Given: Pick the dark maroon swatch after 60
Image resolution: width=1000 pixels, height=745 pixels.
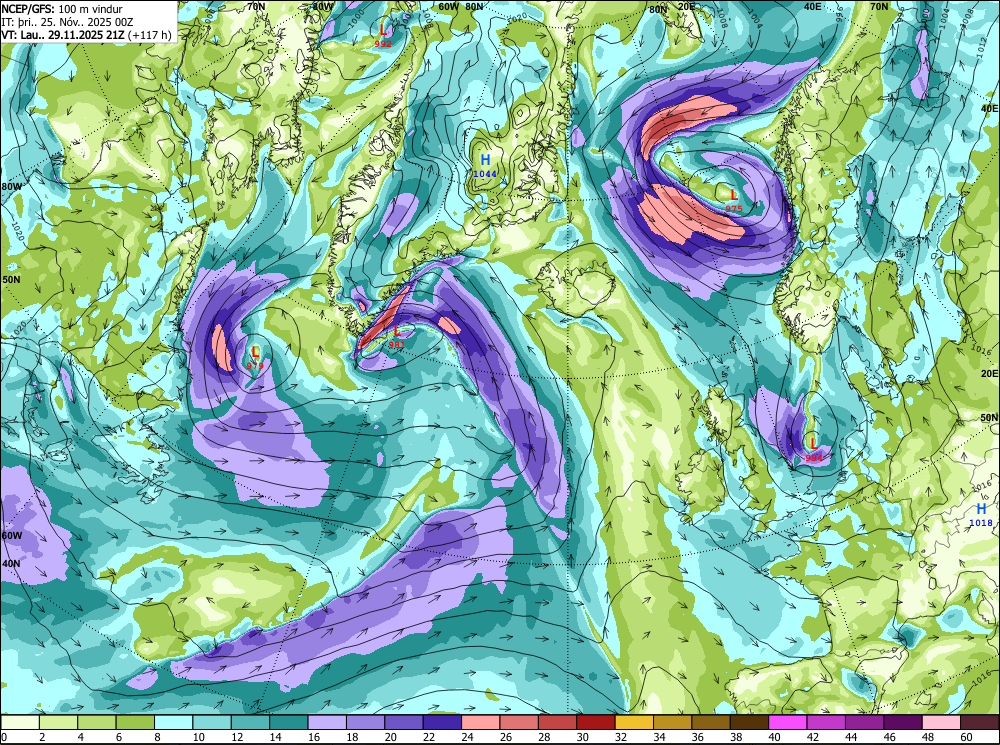Looking at the screenshot, I should tap(979, 722).
